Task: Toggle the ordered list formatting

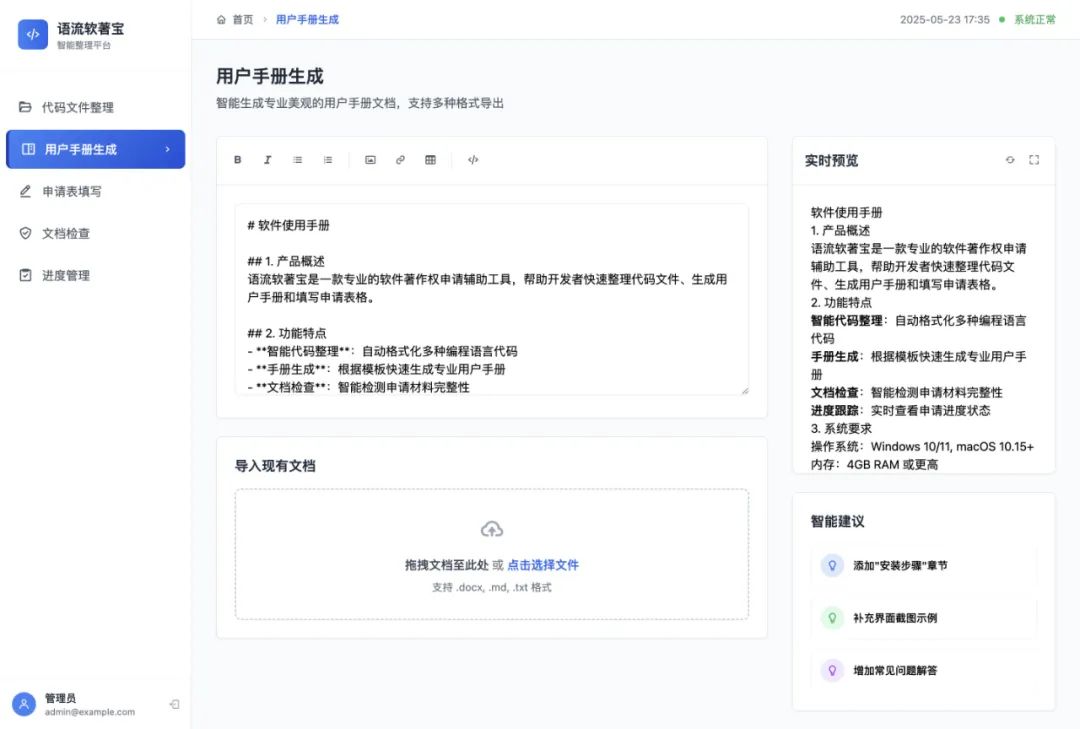Action: pos(327,159)
